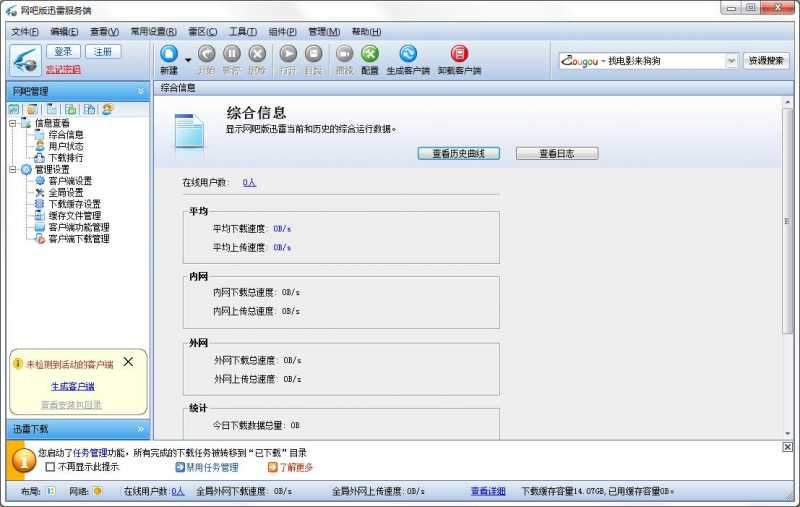
Task: Open the 编辑(E) menu
Action: pyautogui.click(x=64, y=32)
